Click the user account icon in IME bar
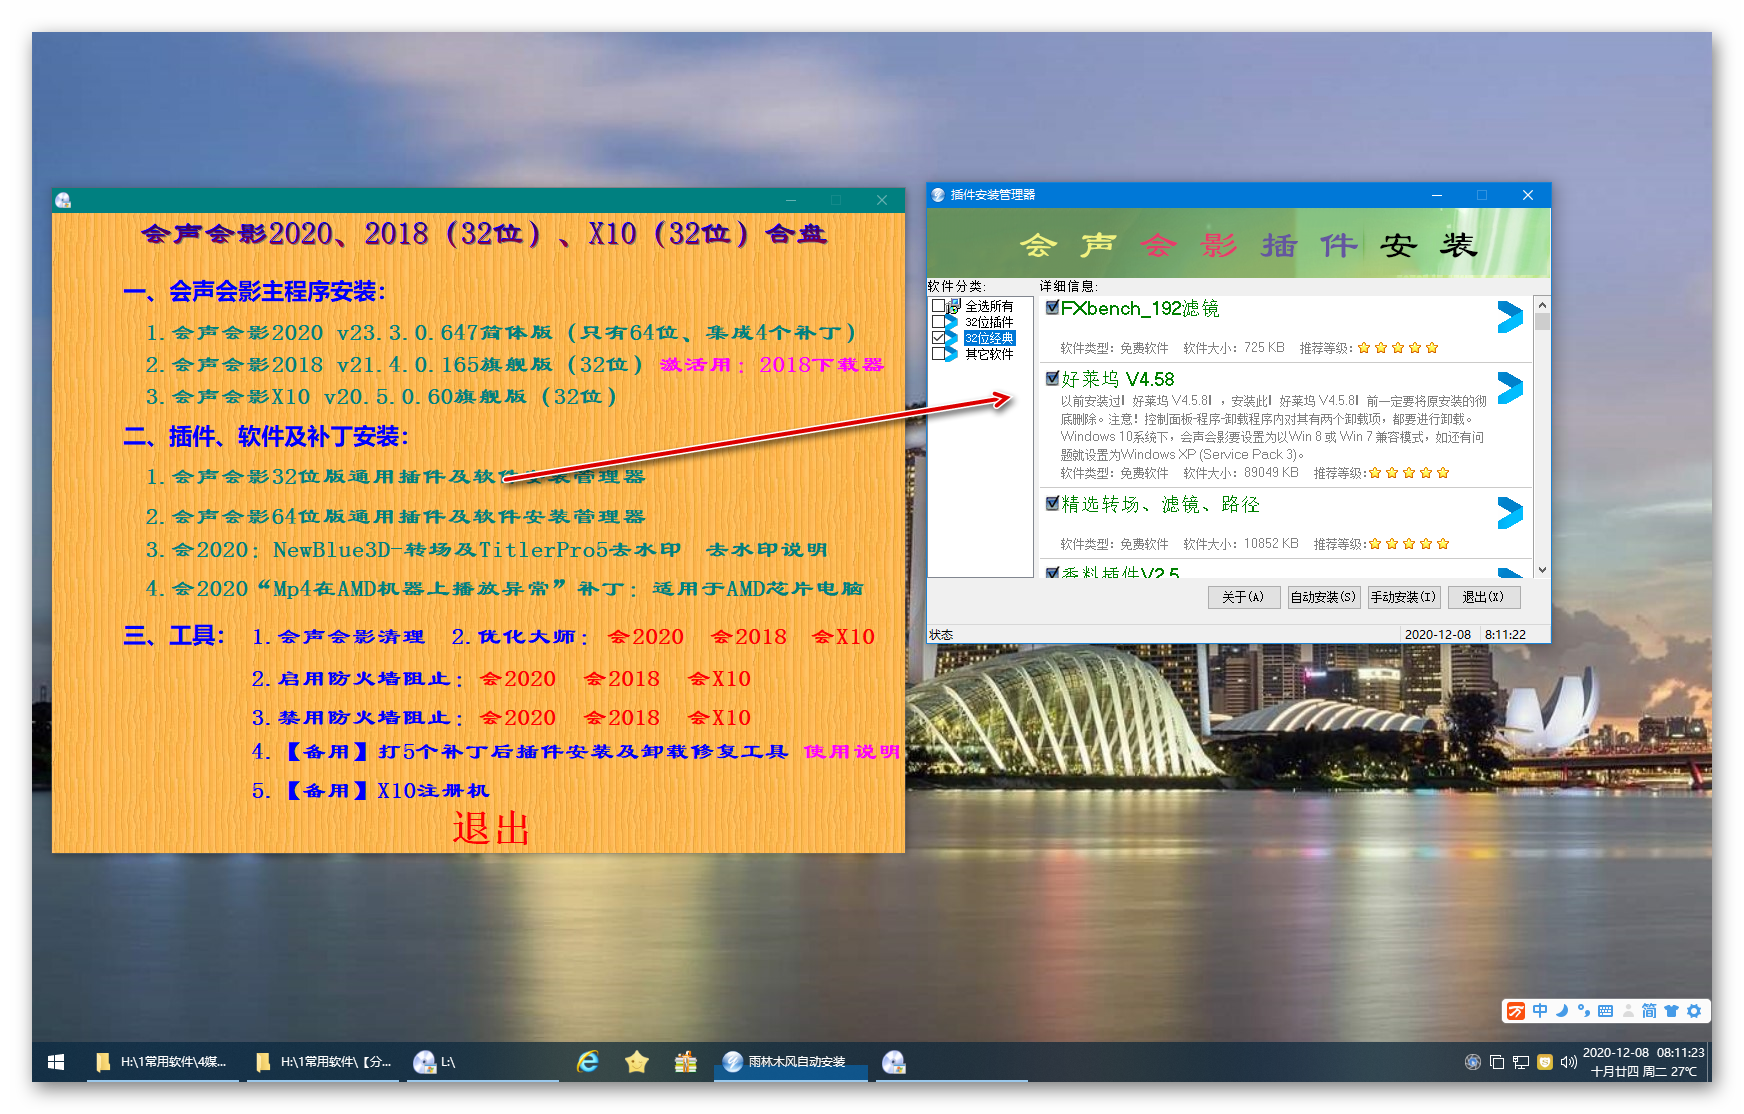The height and width of the screenshot is (1114, 1744). tap(1628, 1011)
